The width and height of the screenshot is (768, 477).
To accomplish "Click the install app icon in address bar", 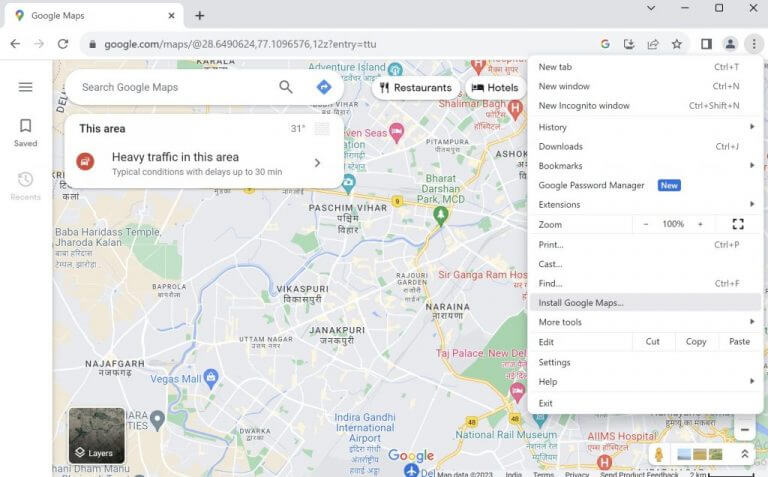I will point(629,44).
